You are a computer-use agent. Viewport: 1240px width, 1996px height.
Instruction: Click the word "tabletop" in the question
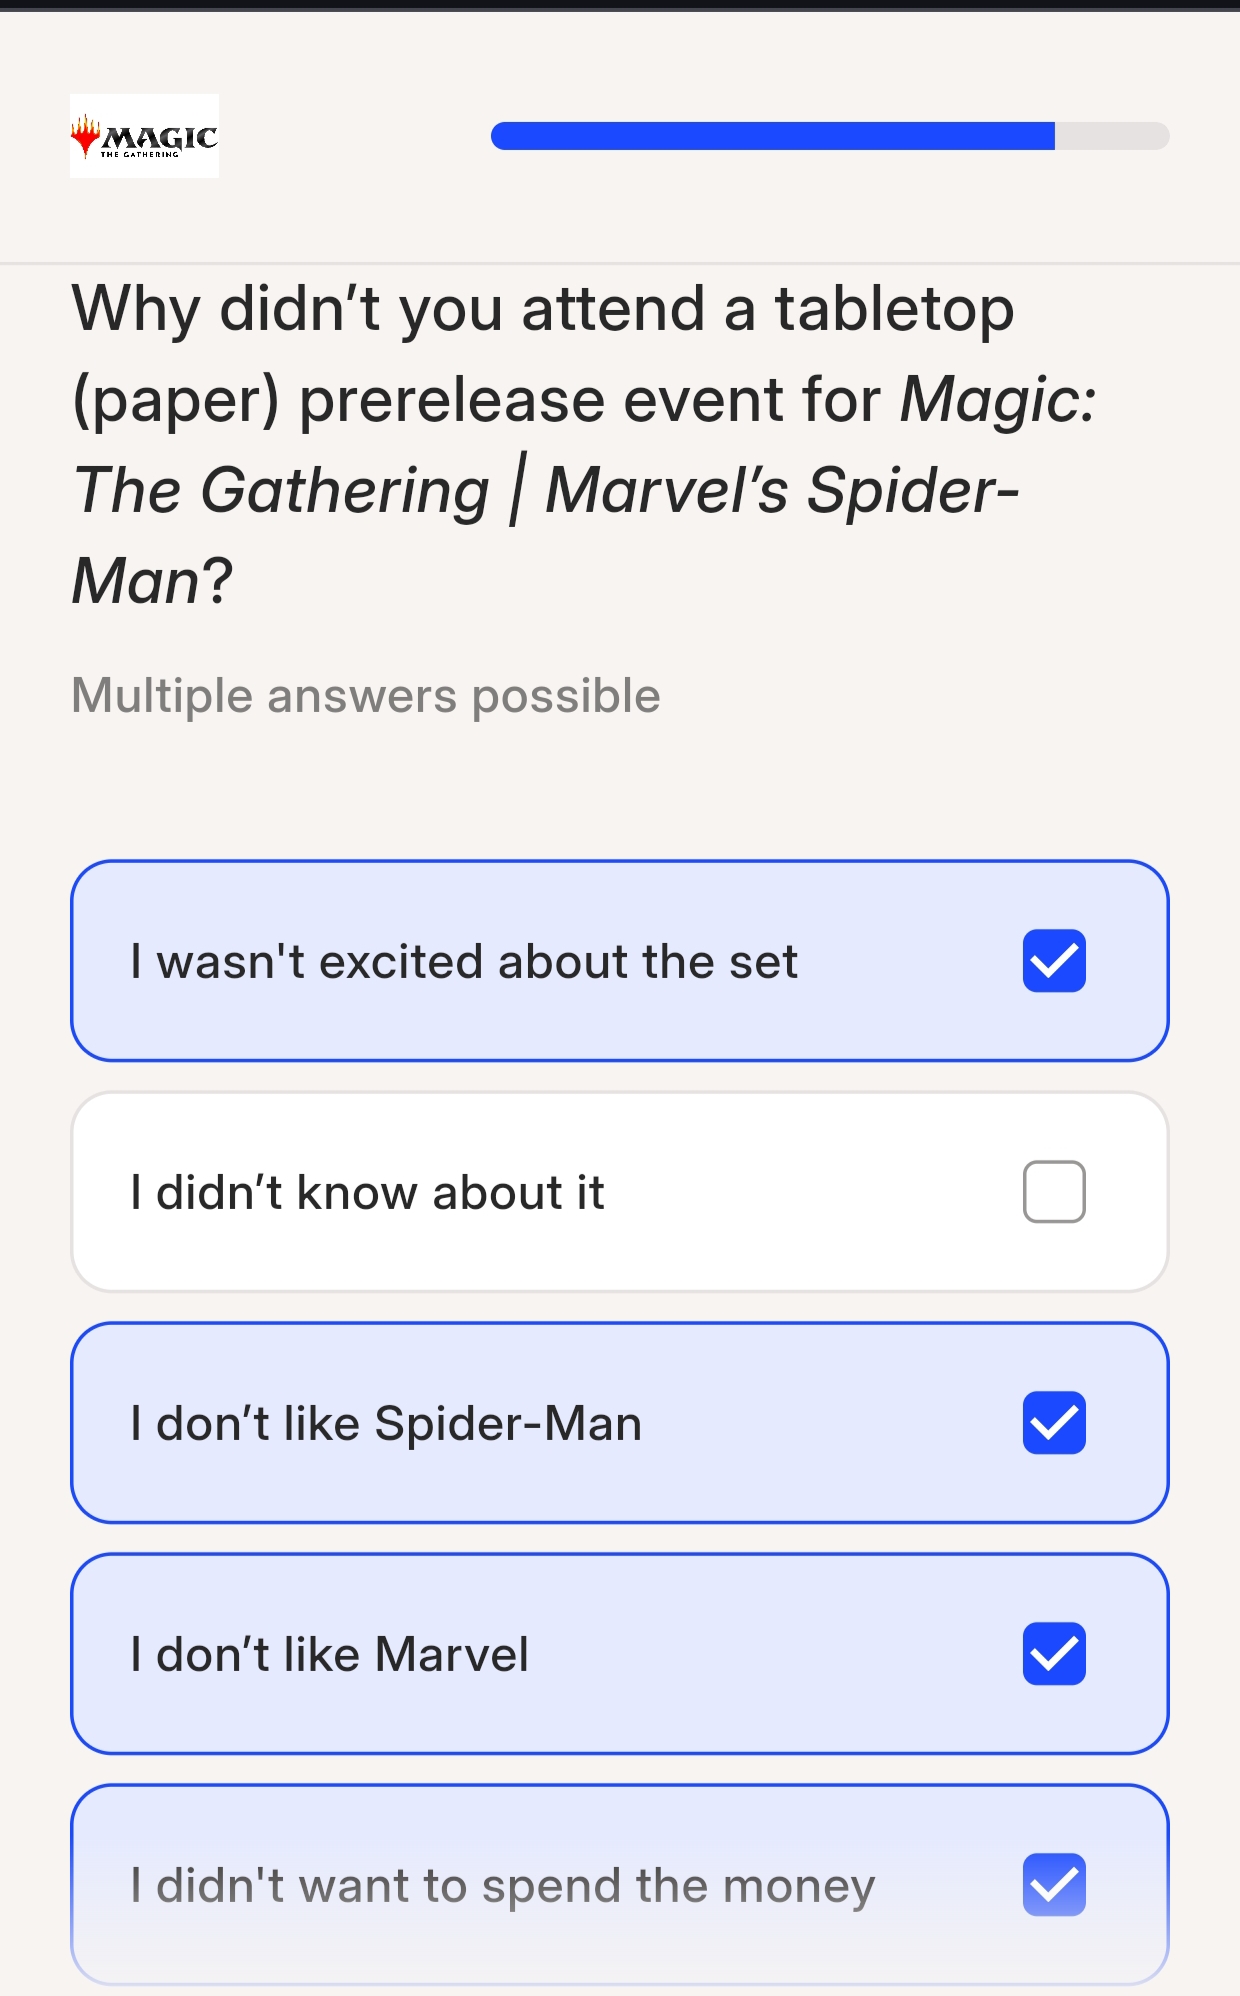coord(894,309)
